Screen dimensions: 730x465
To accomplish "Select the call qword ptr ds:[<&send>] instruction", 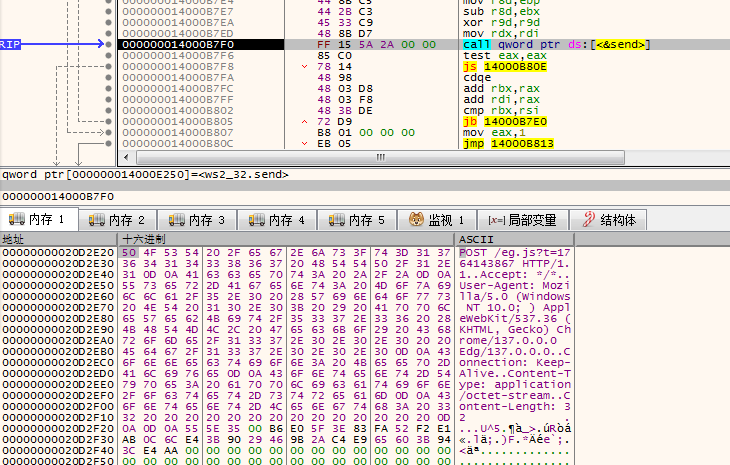I will (556, 44).
